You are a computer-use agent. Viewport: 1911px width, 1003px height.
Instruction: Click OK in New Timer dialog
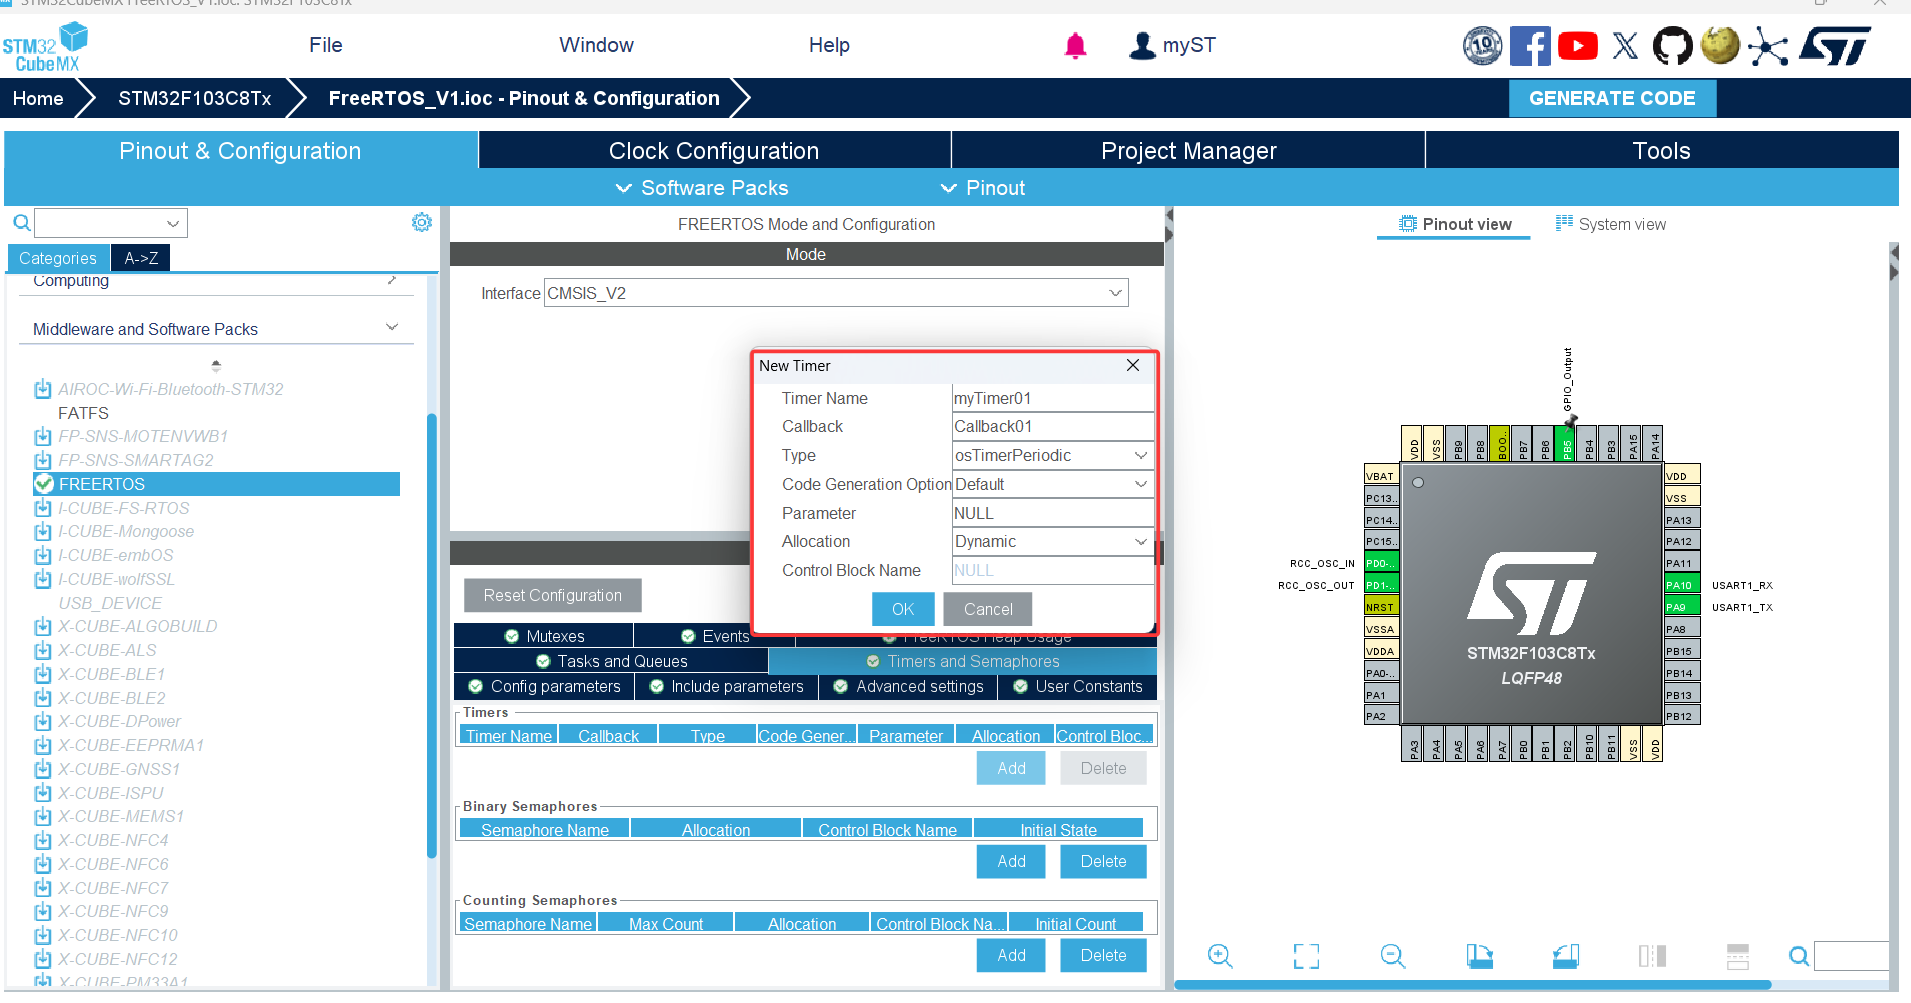903,609
